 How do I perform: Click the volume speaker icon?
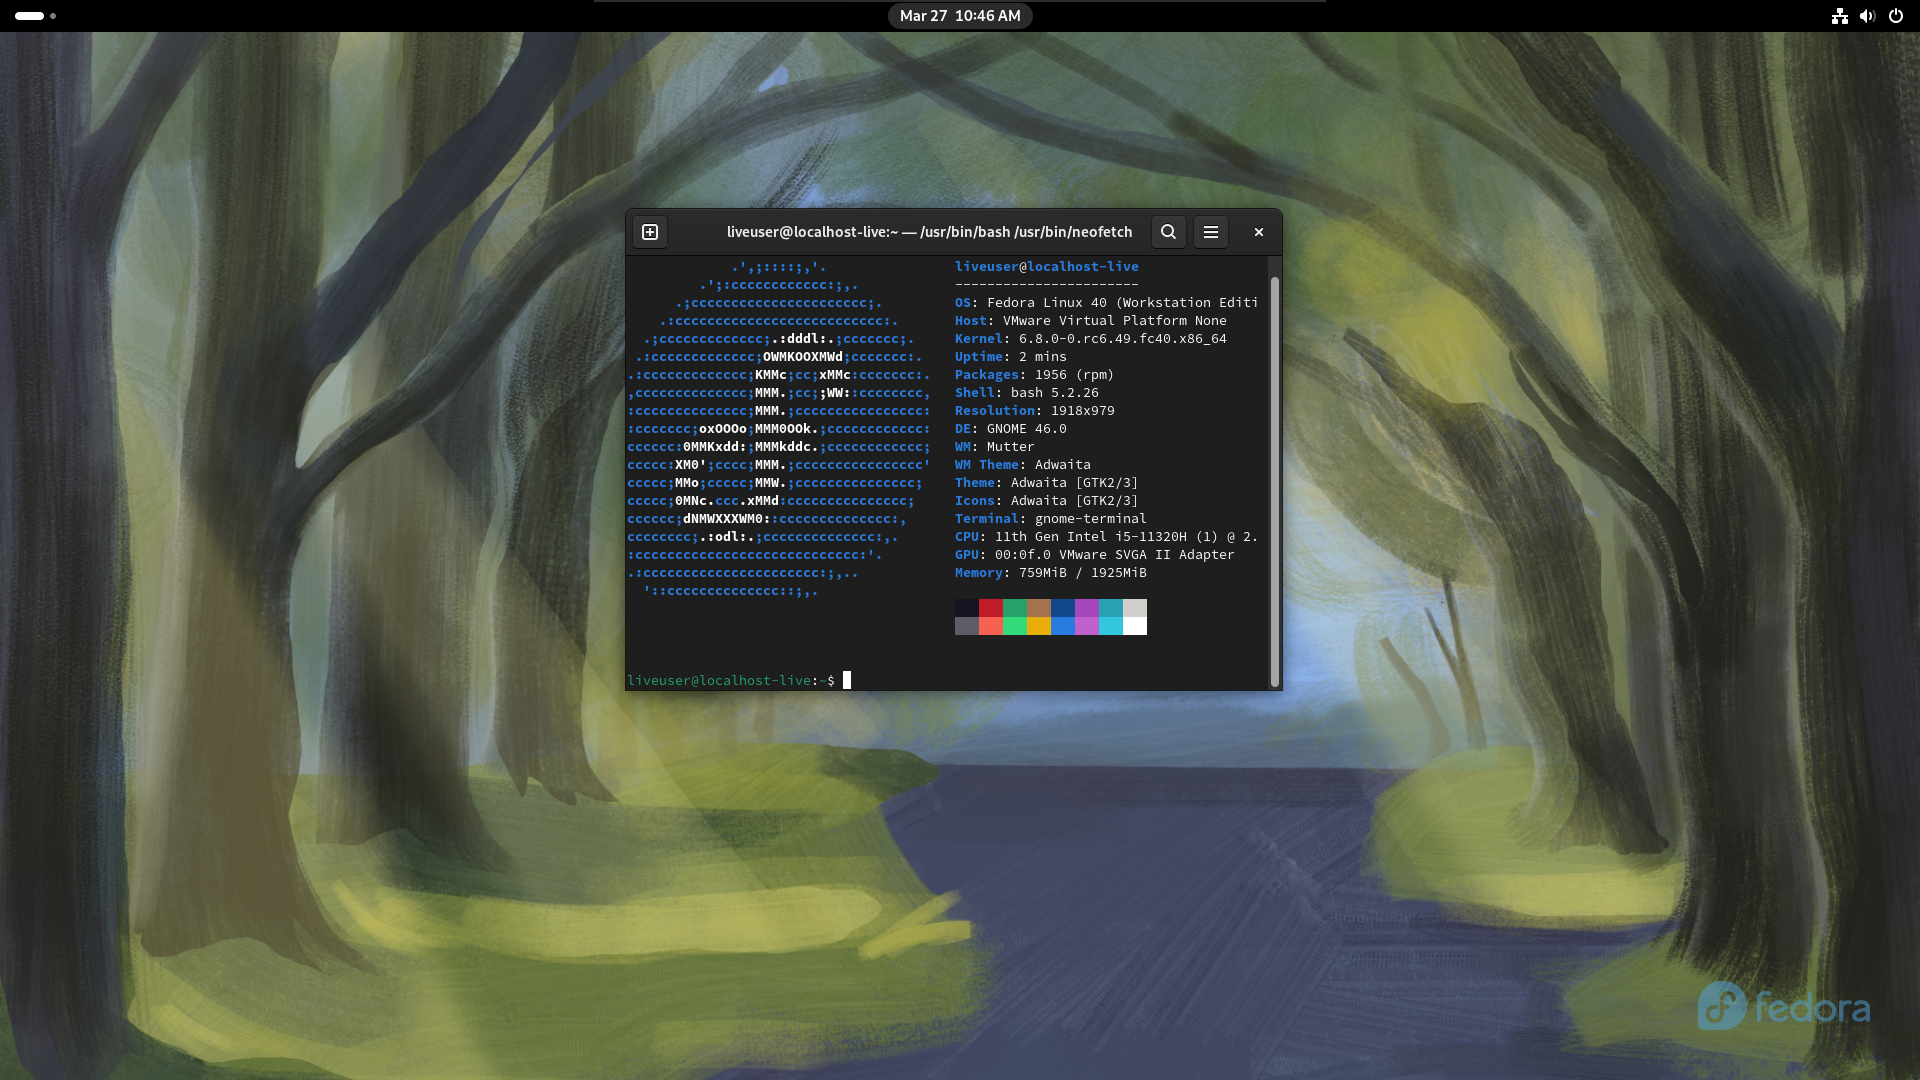pos(1867,16)
